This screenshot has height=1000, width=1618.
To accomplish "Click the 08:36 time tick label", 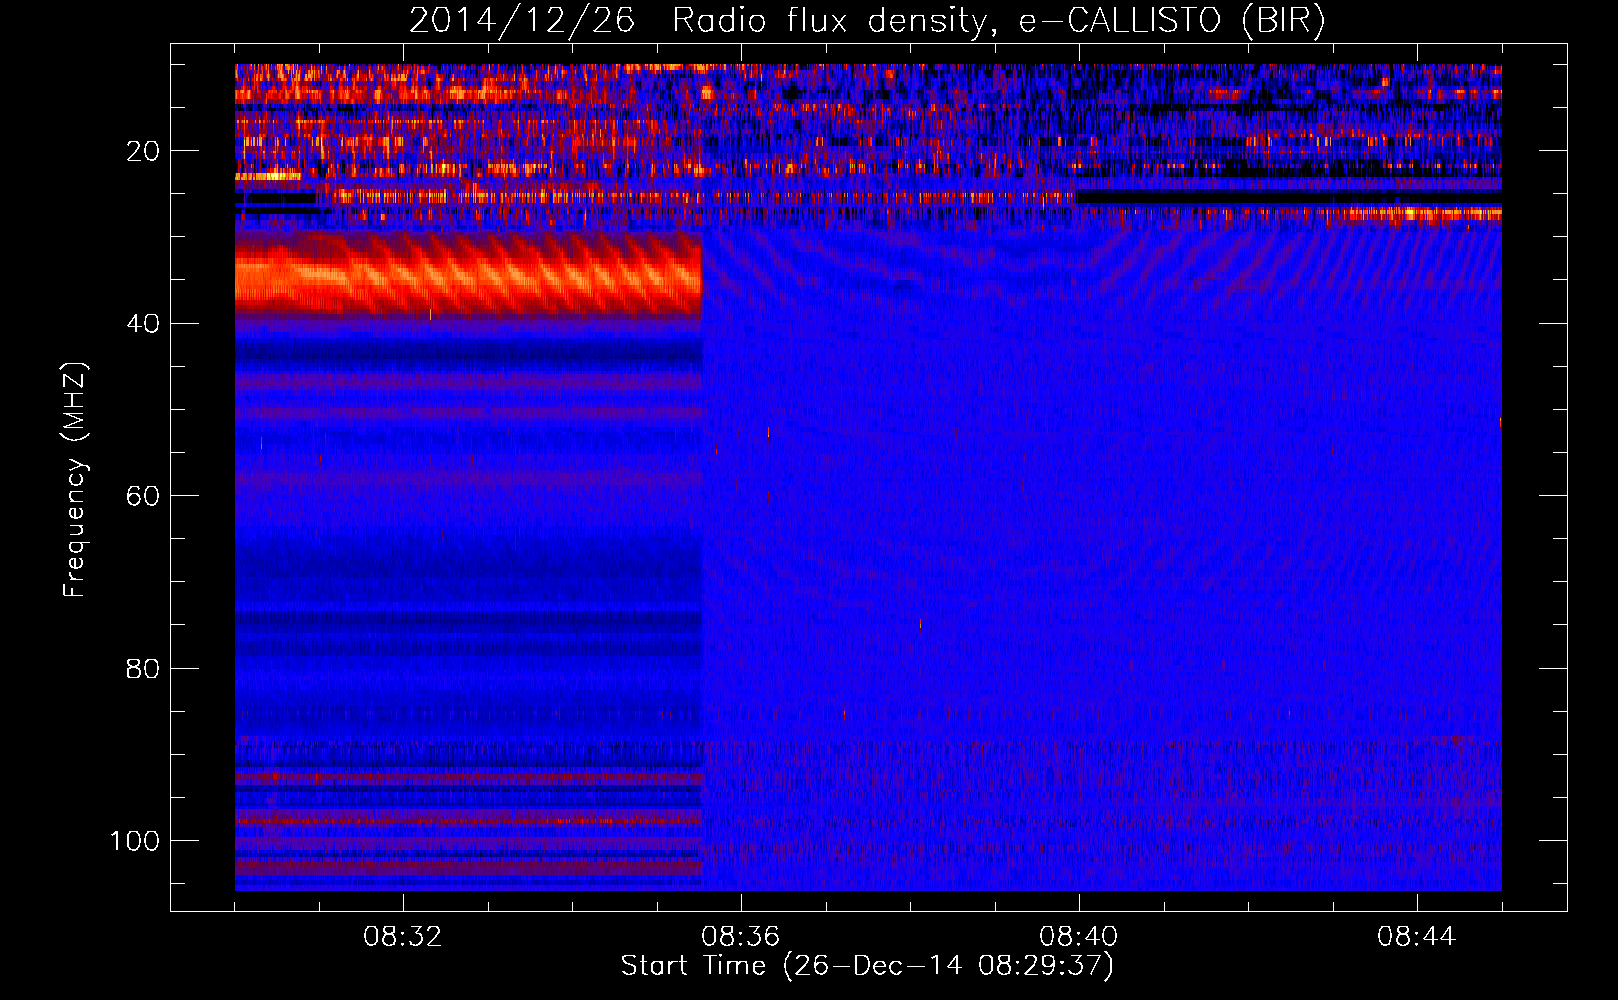I will click(x=741, y=937).
